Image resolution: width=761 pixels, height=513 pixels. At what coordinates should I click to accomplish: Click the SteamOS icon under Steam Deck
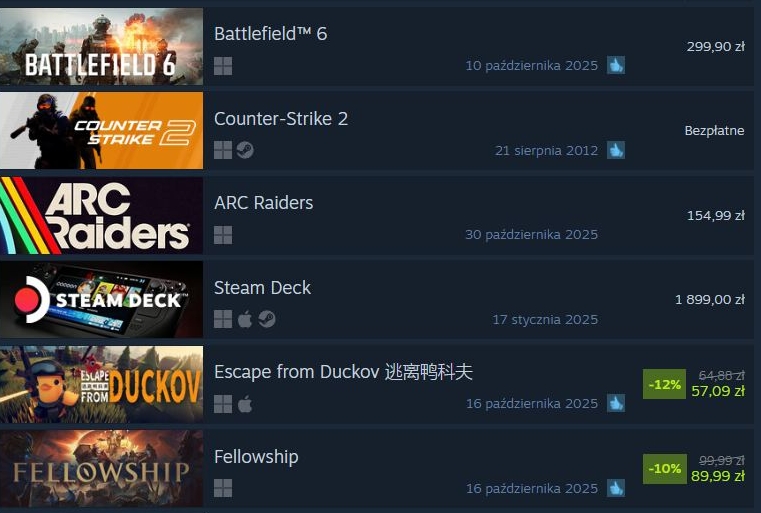[x=267, y=319]
